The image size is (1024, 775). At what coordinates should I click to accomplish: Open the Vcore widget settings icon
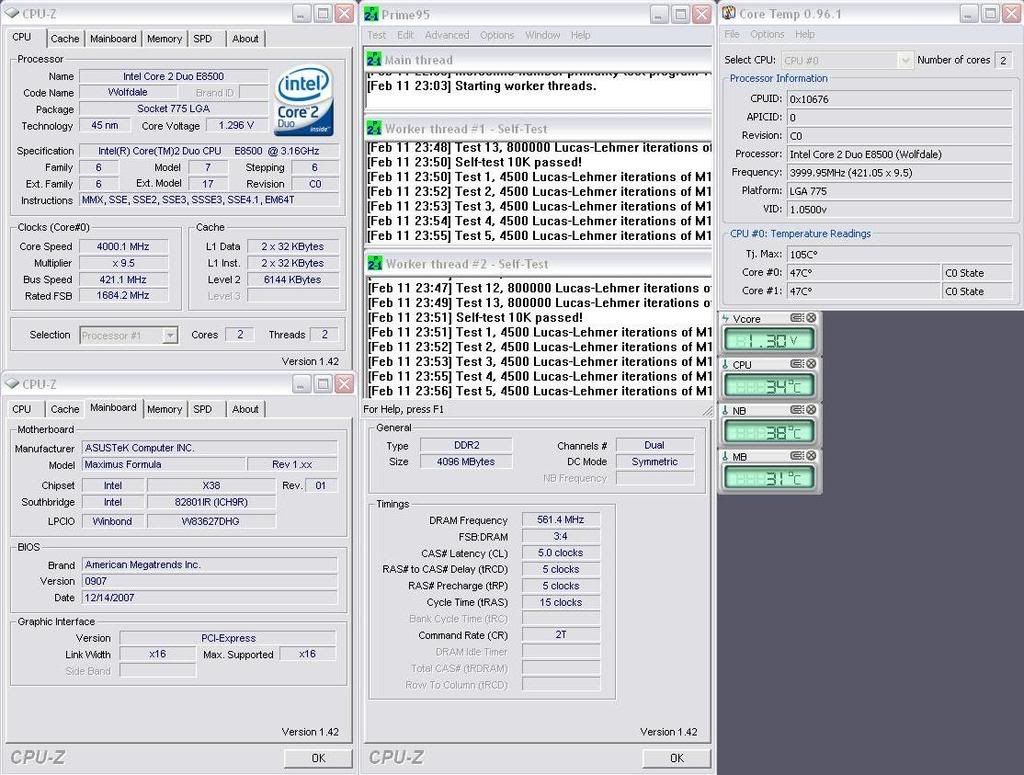coord(797,318)
